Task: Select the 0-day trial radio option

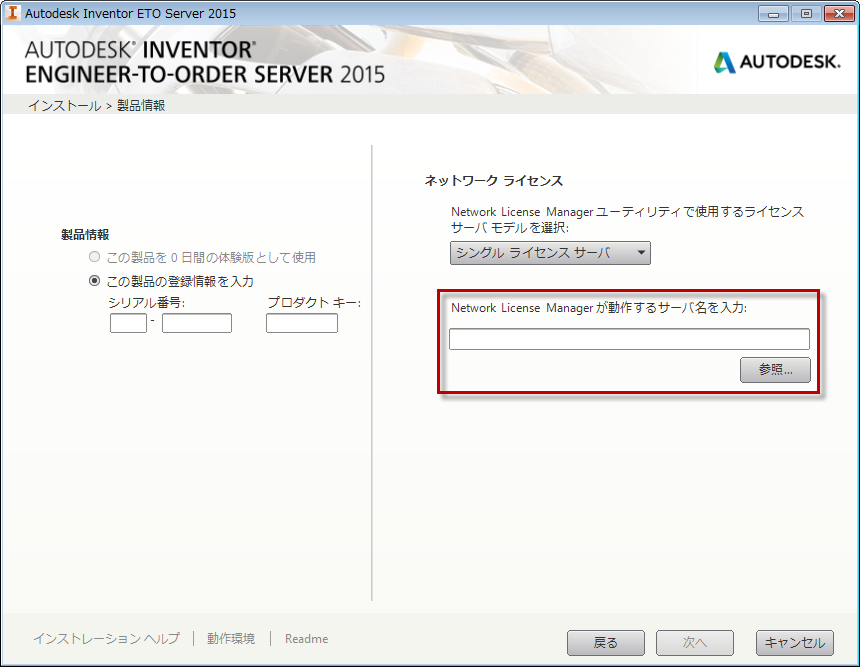Action: (94, 257)
